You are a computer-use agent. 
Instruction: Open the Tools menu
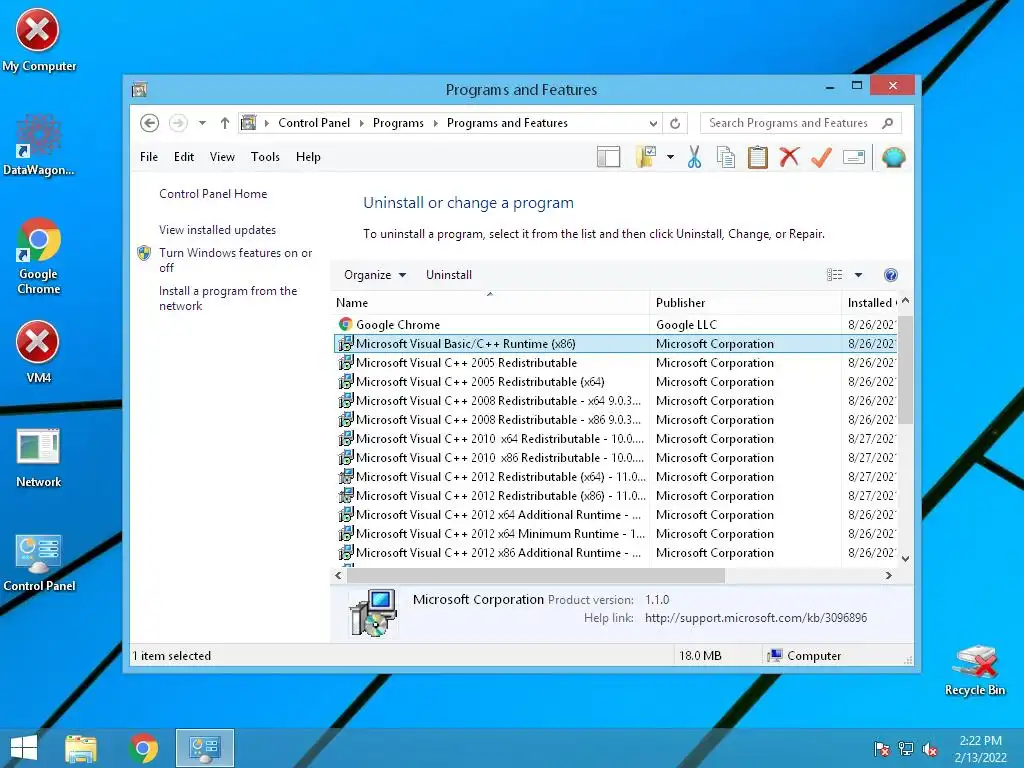point(265,157)
